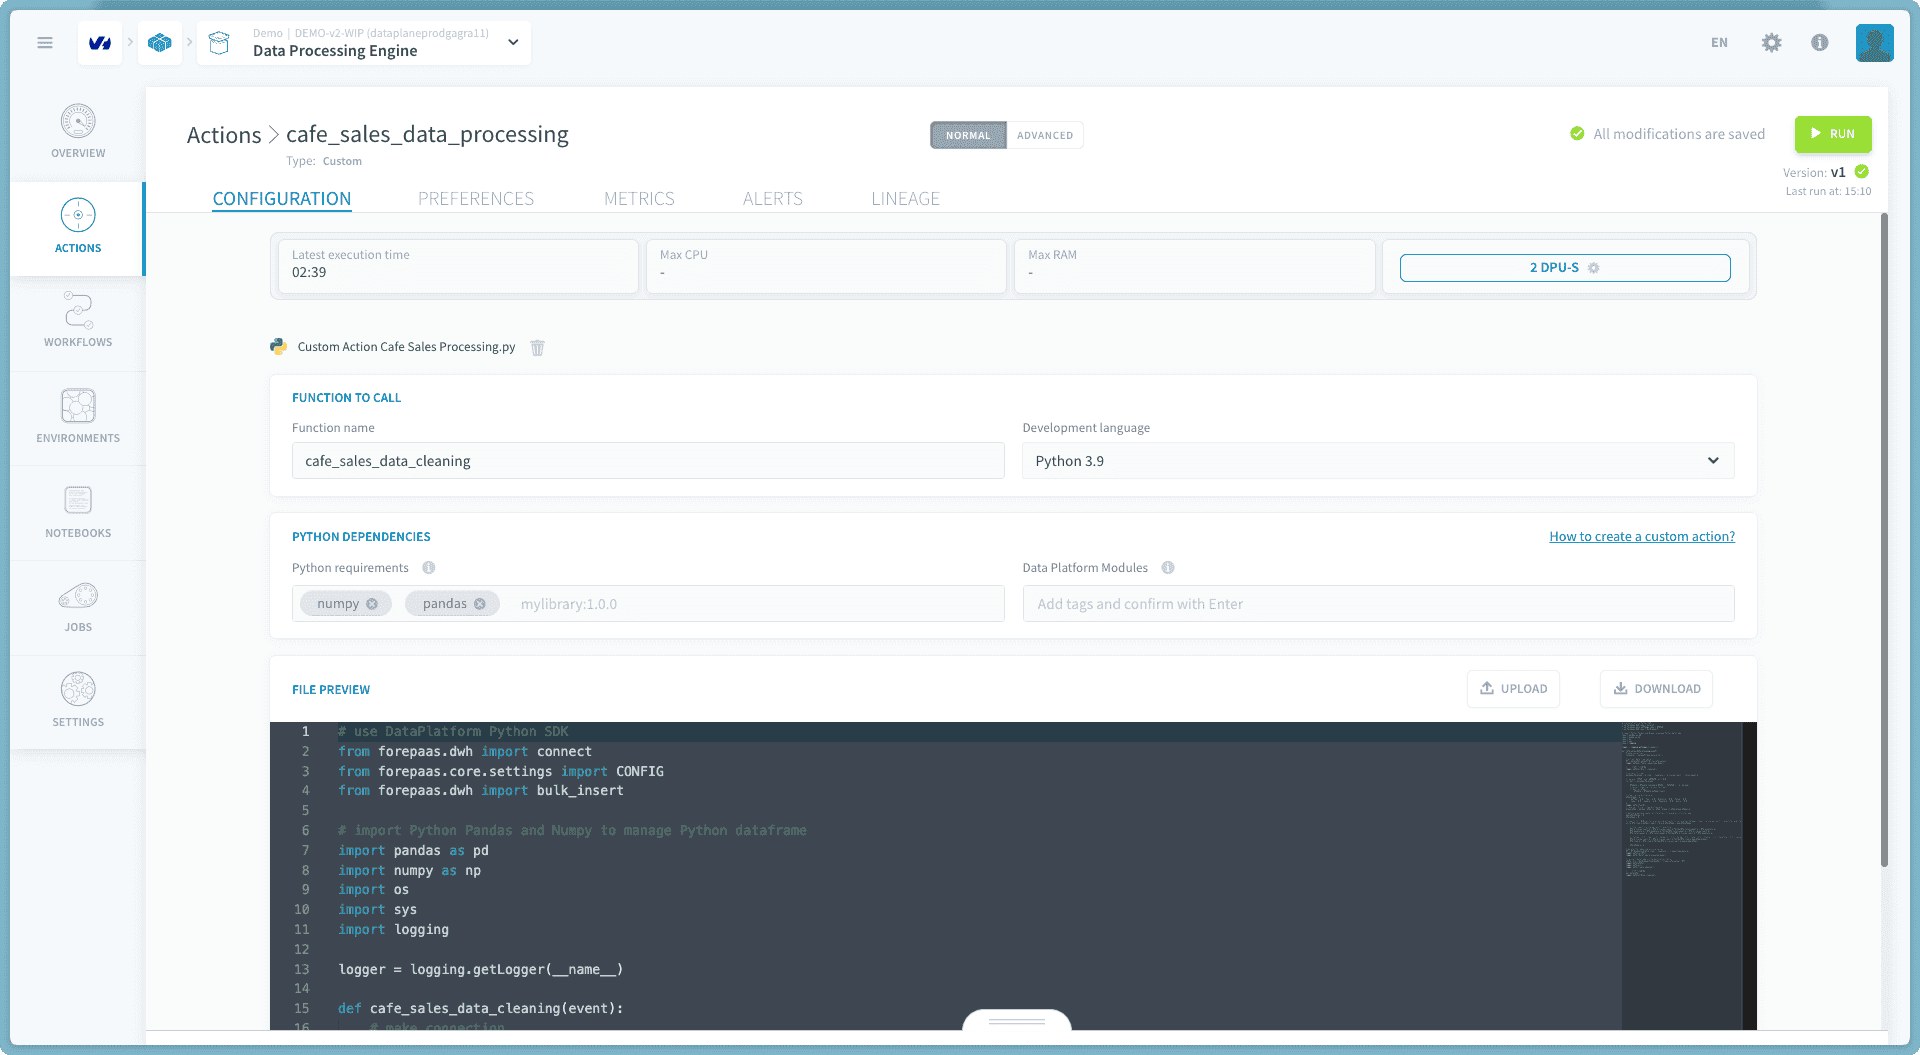This screenshot has height=1055, width=1920.
Task: Download the previewed file
Action: [x=1656, y=689]
